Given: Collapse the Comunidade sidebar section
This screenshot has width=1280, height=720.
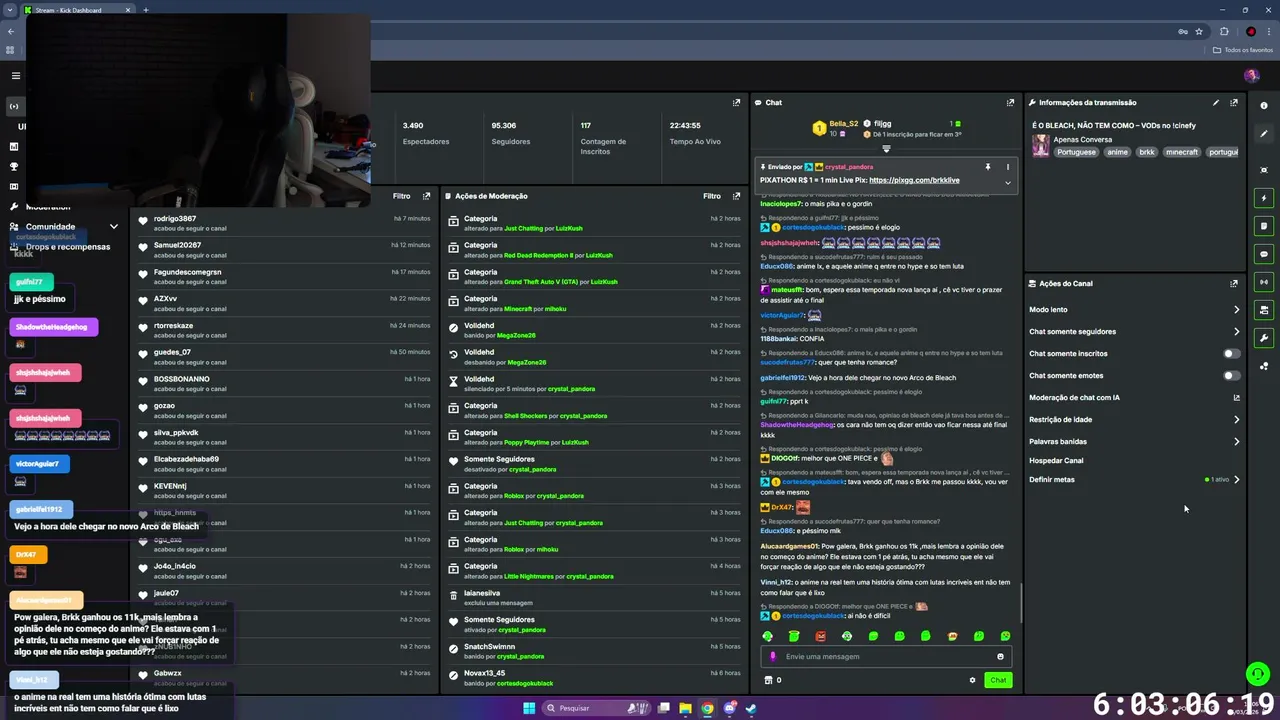Looking at the screenshot, I should click(113, 226).
